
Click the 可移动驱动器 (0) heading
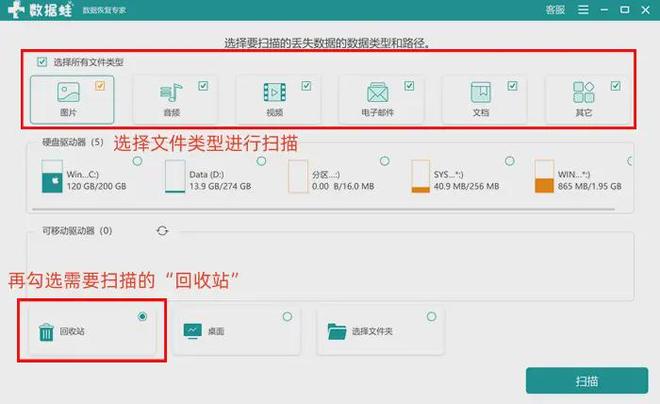pos(77,231)
